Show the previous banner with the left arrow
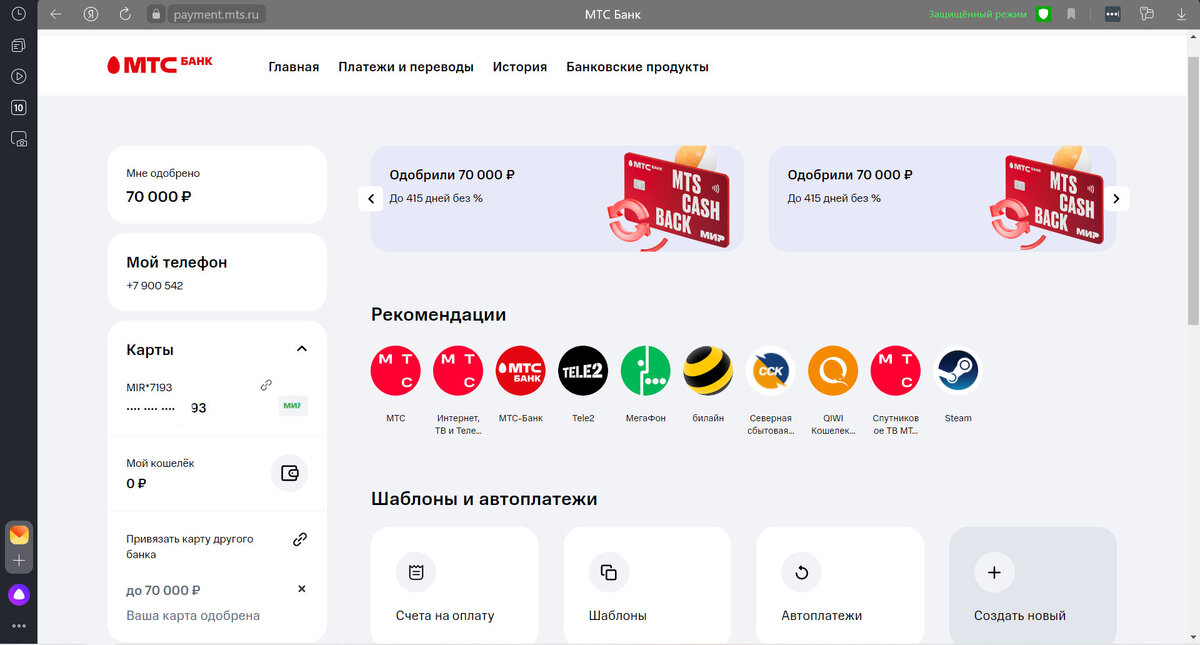Image resolution: width=1200 pixels, height=645 pixels. pos(371,199)
